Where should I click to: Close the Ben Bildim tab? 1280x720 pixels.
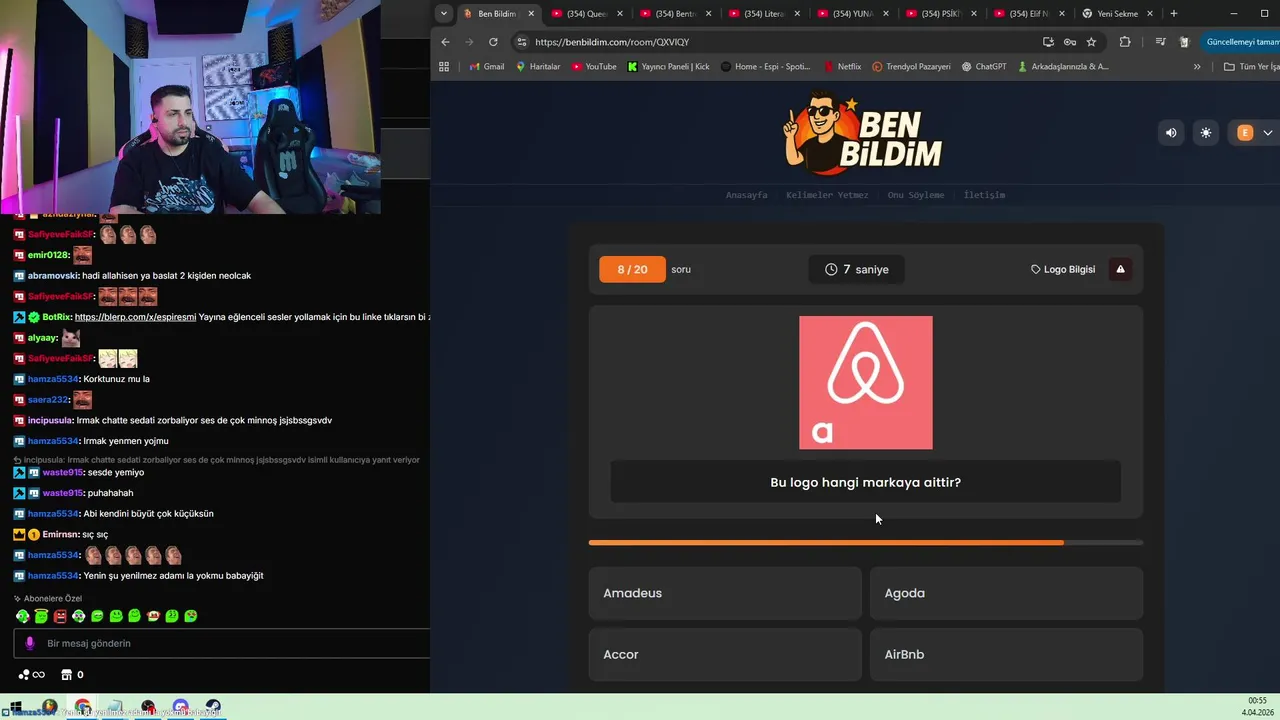point(531,14)
